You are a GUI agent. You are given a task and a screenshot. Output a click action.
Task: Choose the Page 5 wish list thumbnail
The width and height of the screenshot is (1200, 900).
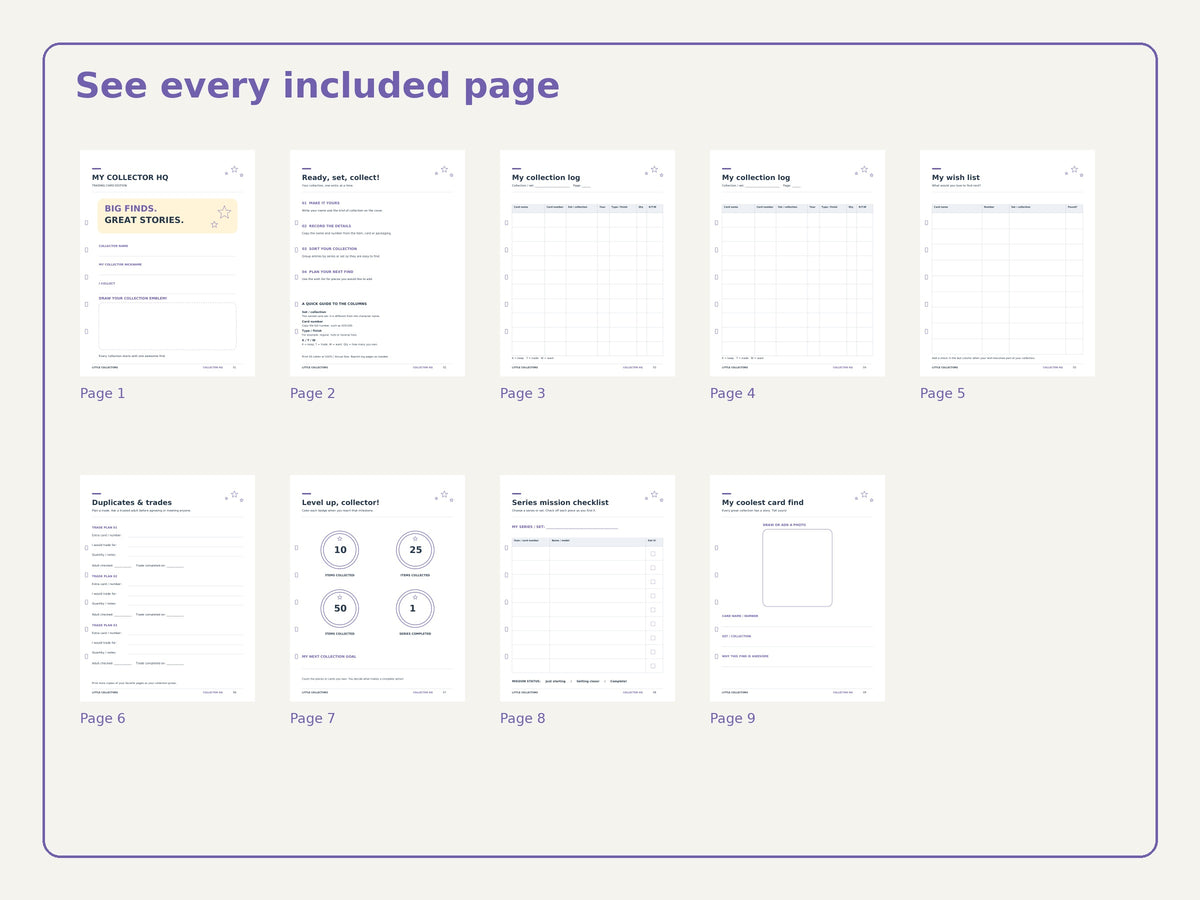click(x=1007, y=263)
